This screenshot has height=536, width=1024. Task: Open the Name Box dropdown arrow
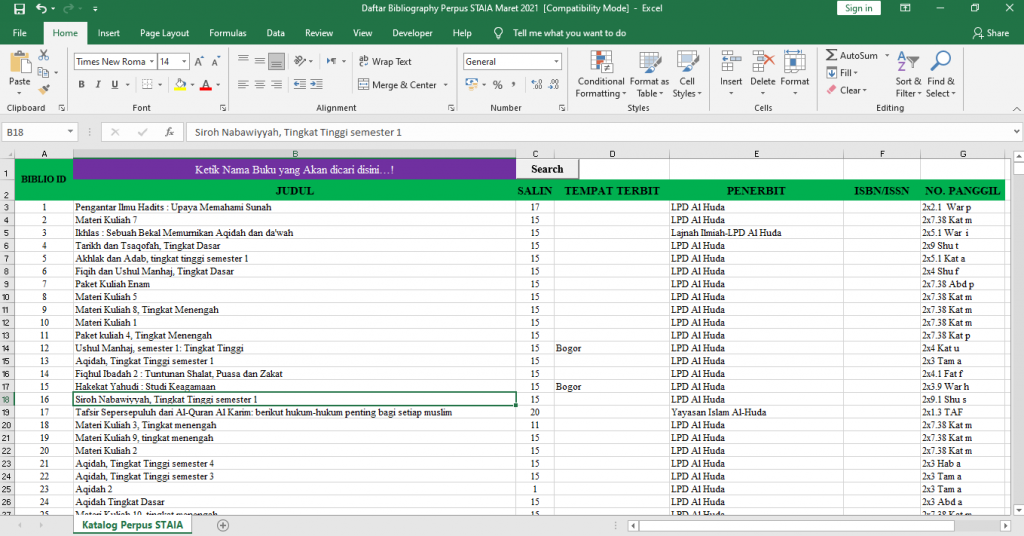(70, 132)
